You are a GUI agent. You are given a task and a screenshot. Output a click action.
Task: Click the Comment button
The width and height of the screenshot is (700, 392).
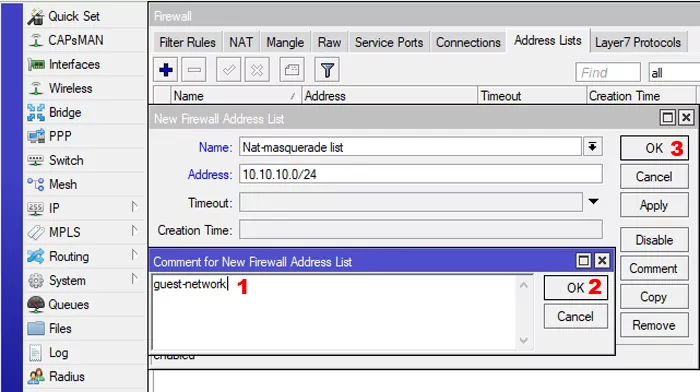click(654, 269)
